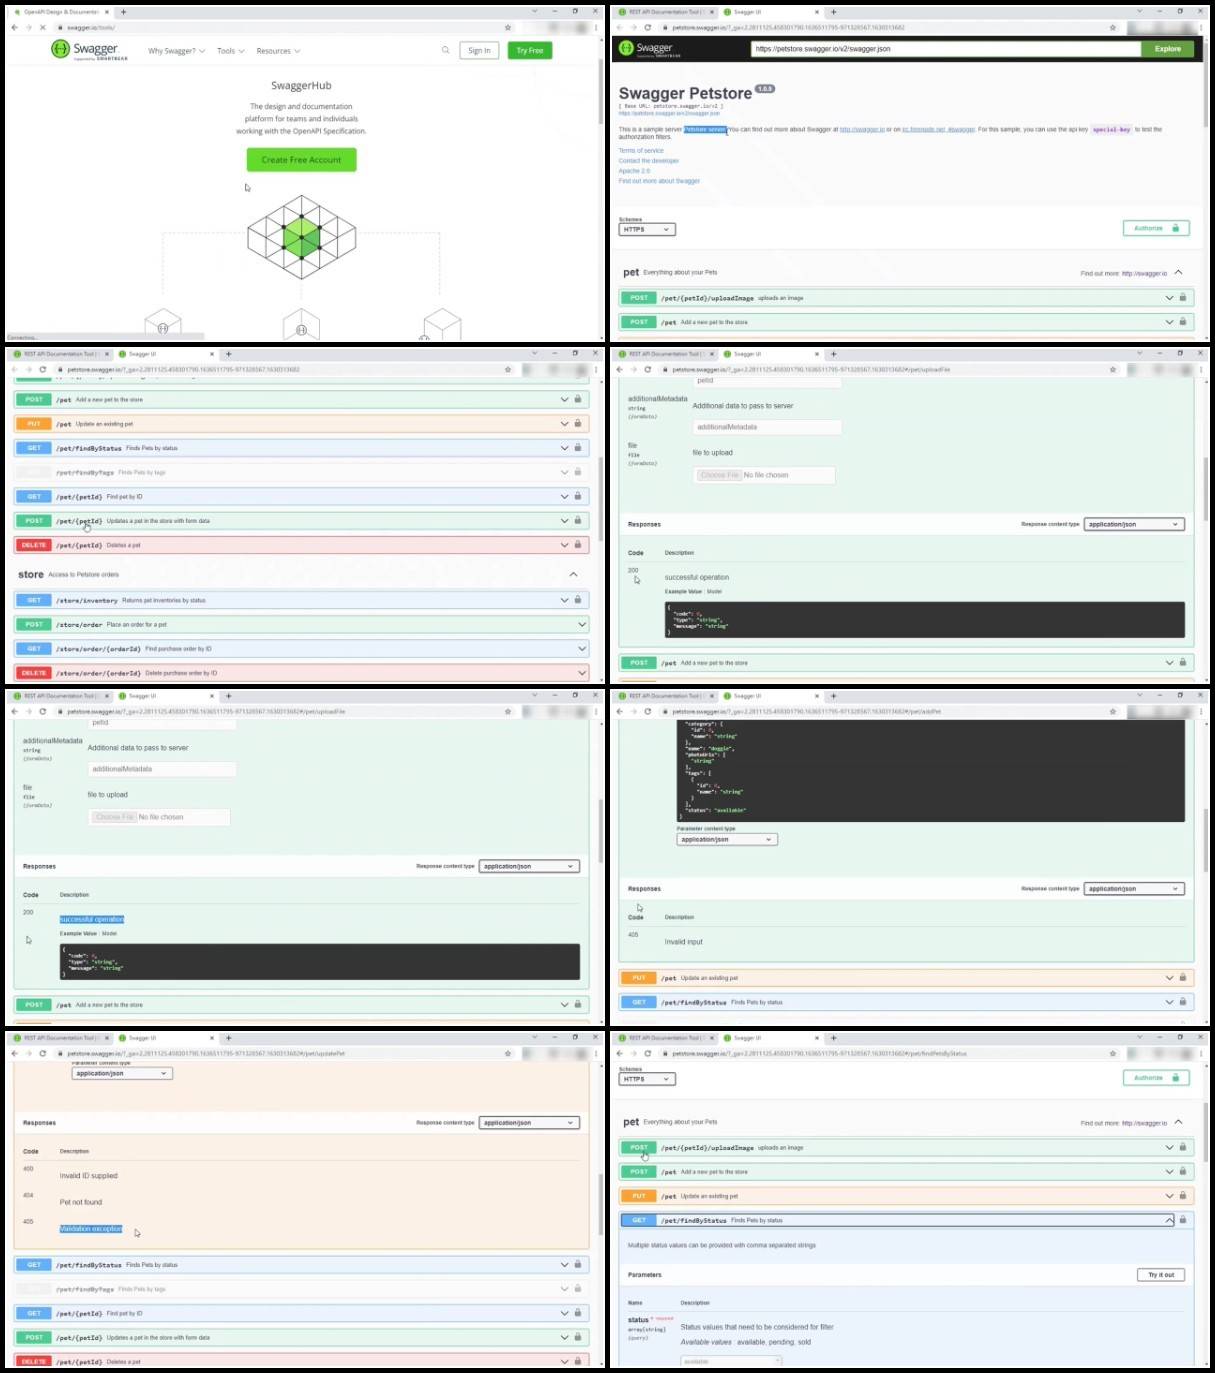Click the highlighted 'Validation exception' text
The height and width of the screenshot is (1373, 1215).
click(91, 1228)
